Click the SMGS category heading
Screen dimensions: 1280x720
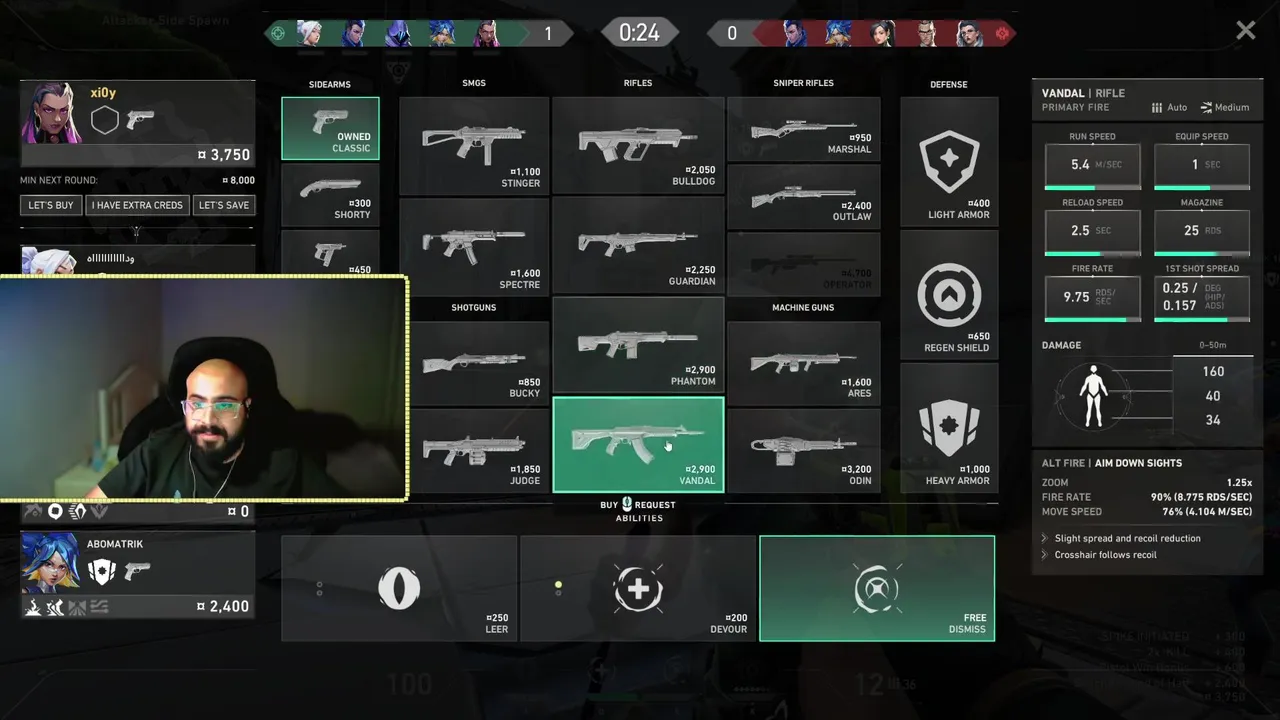[x=474, y=83]
